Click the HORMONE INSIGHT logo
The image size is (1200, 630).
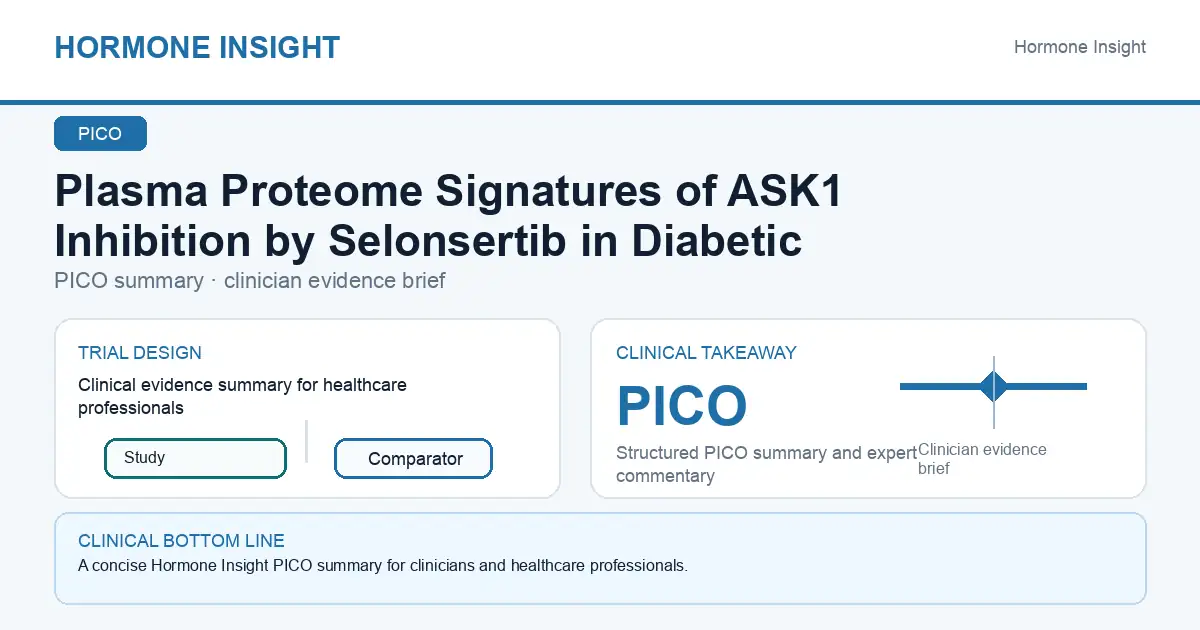(x=197, y=47)
